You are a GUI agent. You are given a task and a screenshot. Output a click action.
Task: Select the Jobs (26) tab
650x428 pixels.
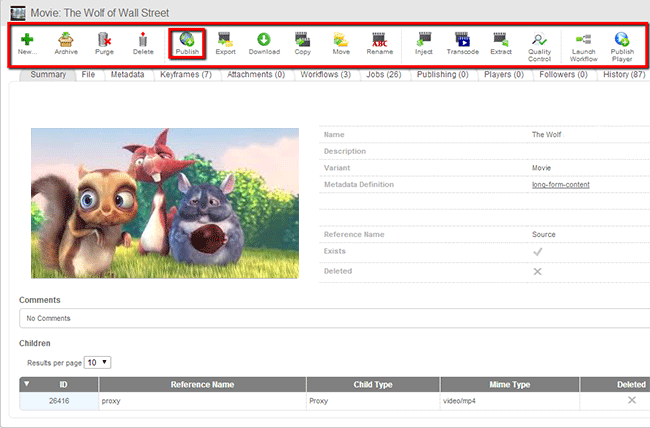click(382, 74)
